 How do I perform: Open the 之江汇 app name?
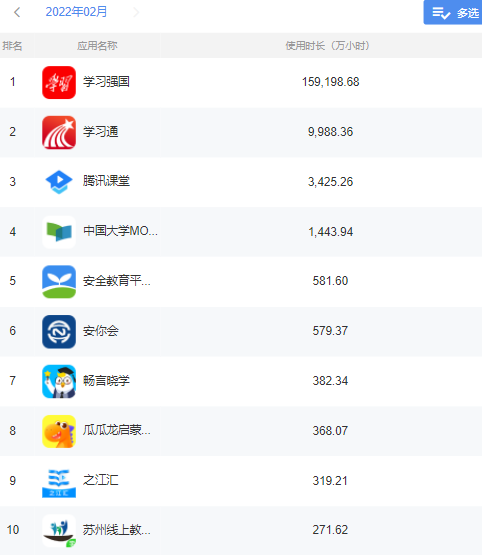click(x=101, y=480)
